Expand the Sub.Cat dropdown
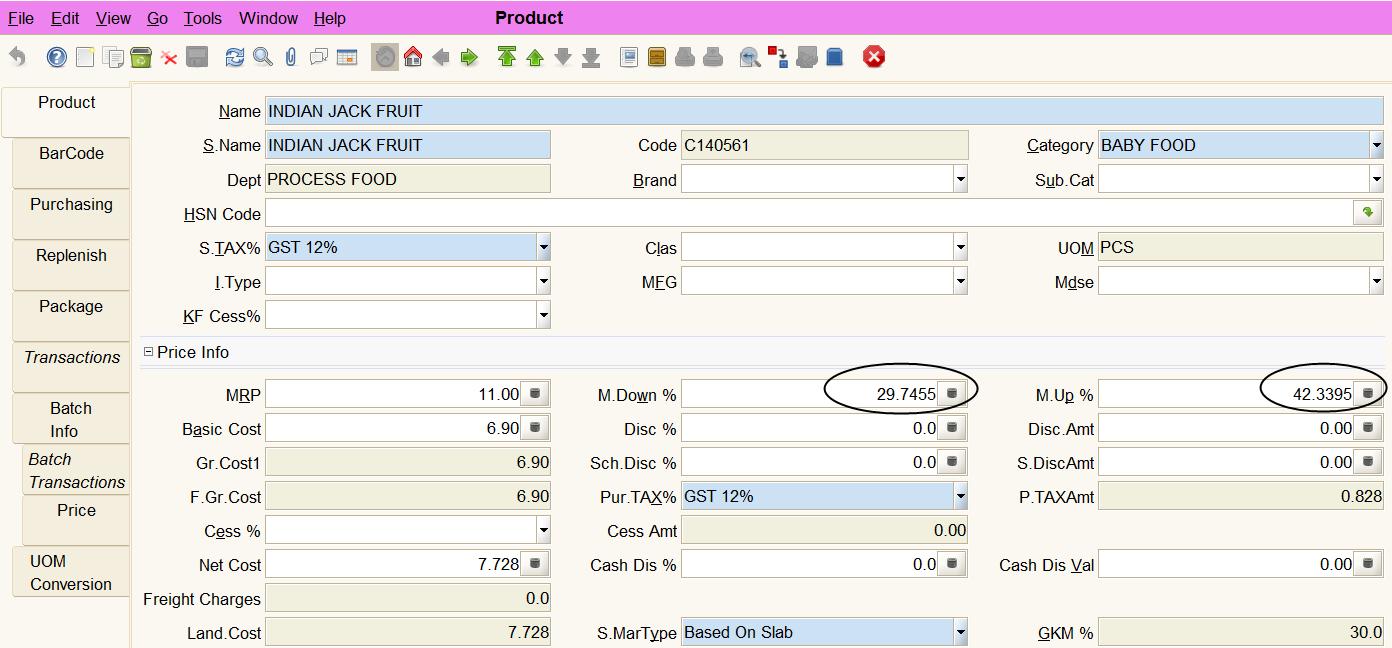 coord(1376,180)
